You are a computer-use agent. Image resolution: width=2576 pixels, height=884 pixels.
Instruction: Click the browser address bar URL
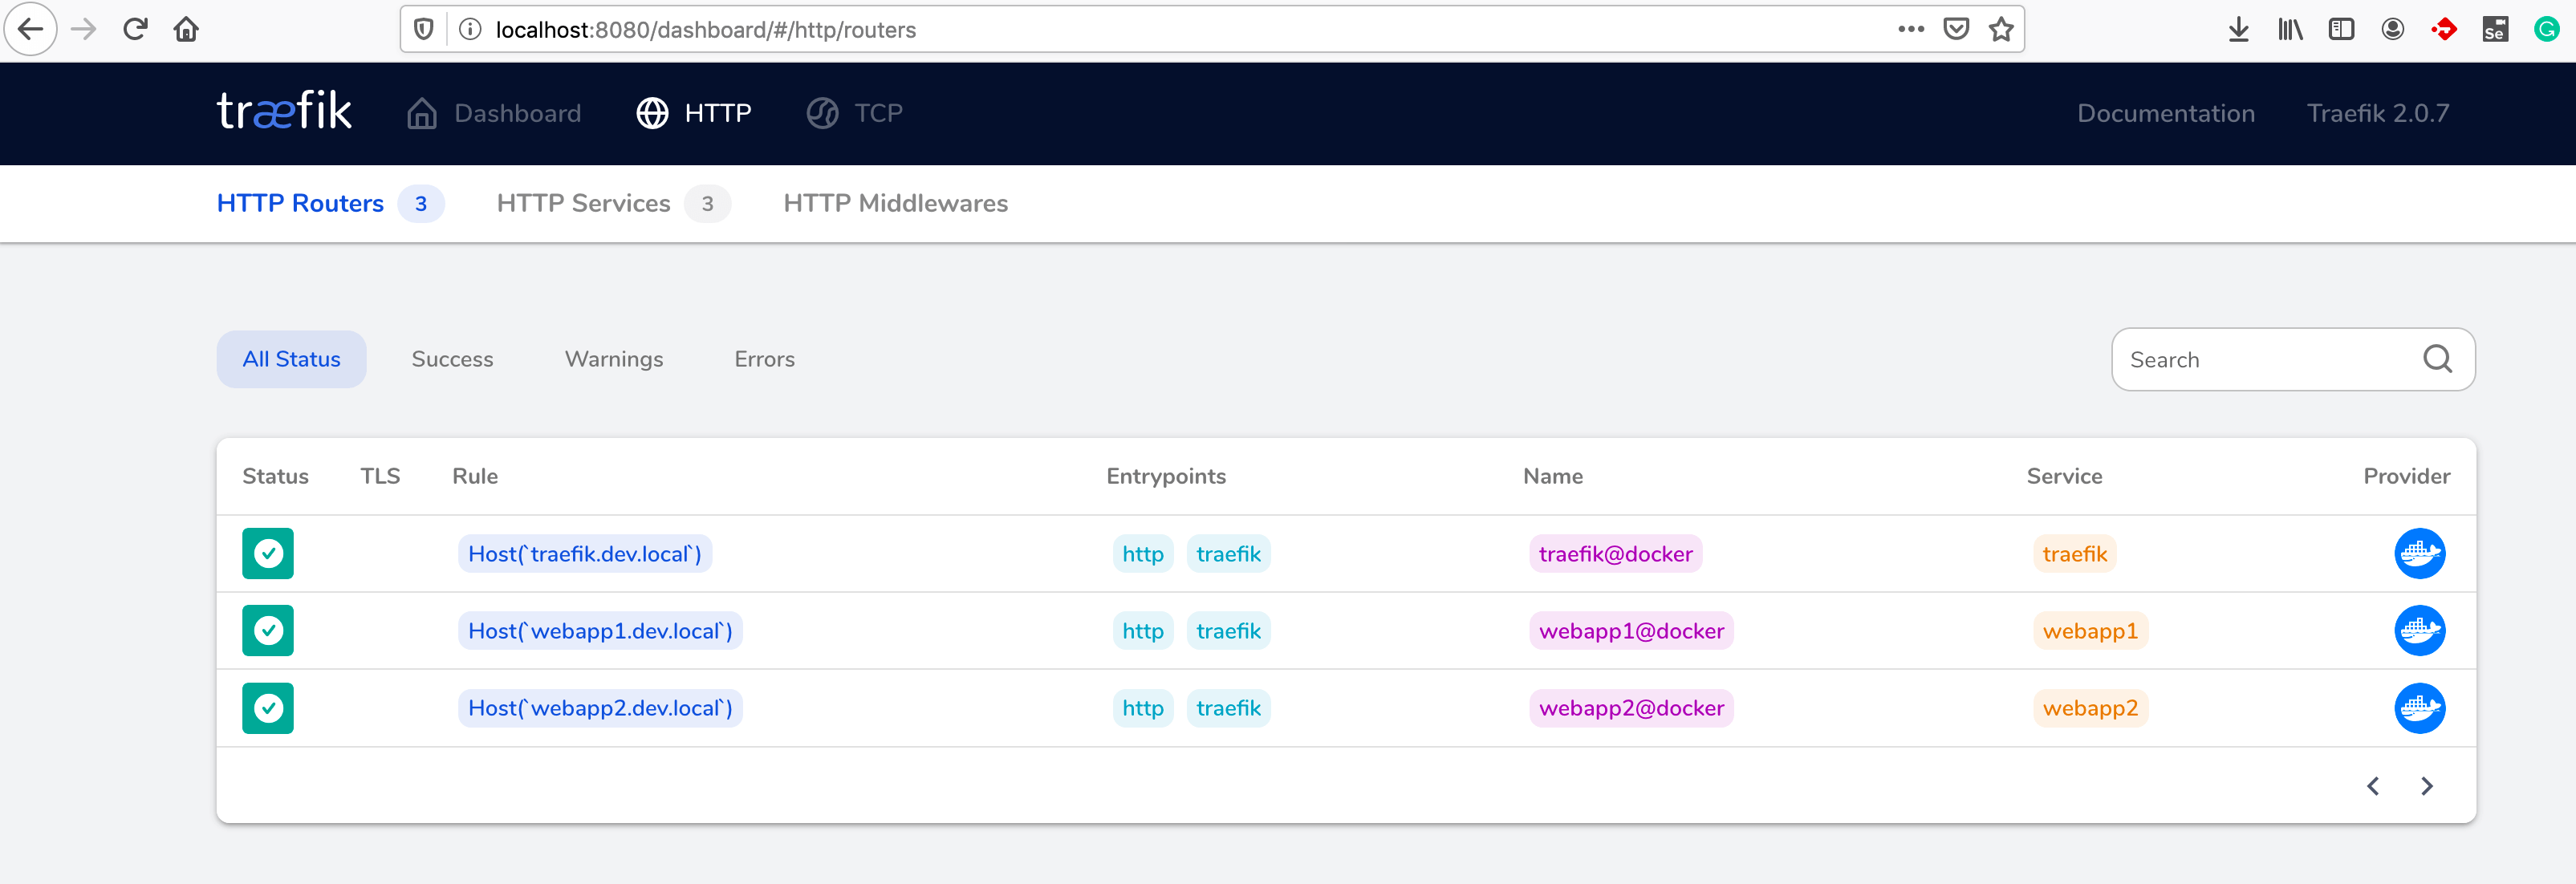click(x=706, y=30)
